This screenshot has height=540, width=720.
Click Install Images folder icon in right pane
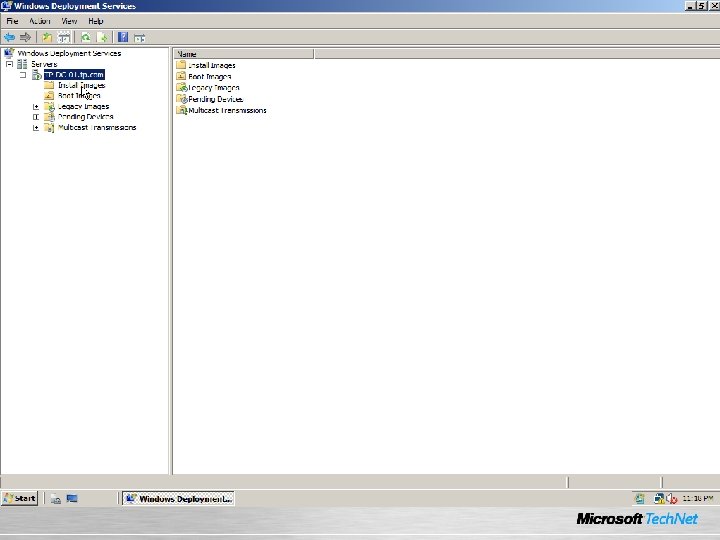click(181, 65)
